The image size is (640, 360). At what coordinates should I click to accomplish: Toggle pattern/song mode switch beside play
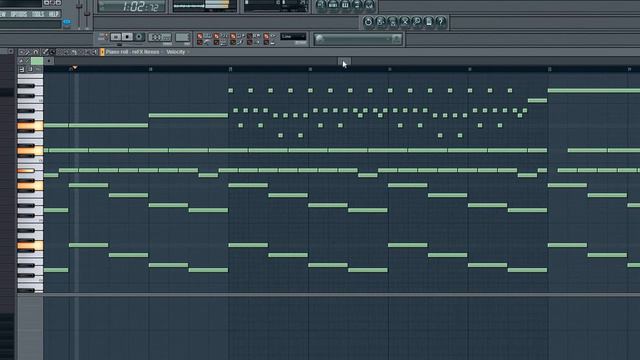[103, 37]
